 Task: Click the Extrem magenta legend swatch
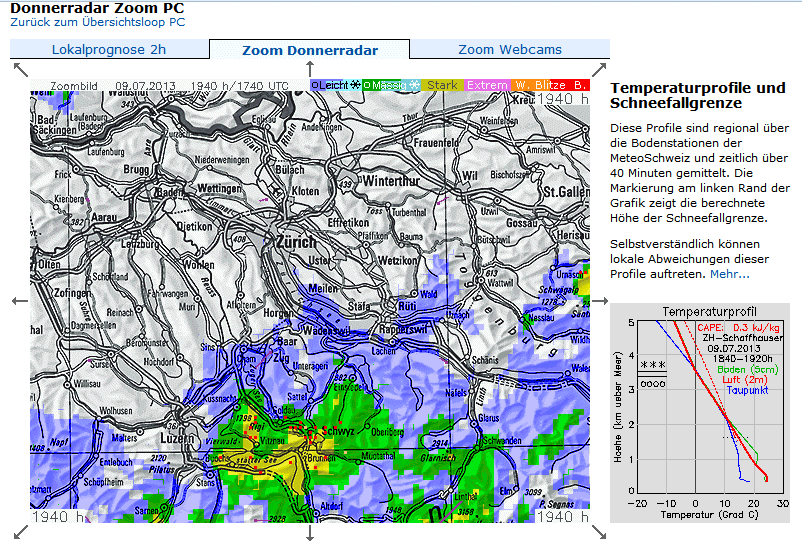coord(487,85)
